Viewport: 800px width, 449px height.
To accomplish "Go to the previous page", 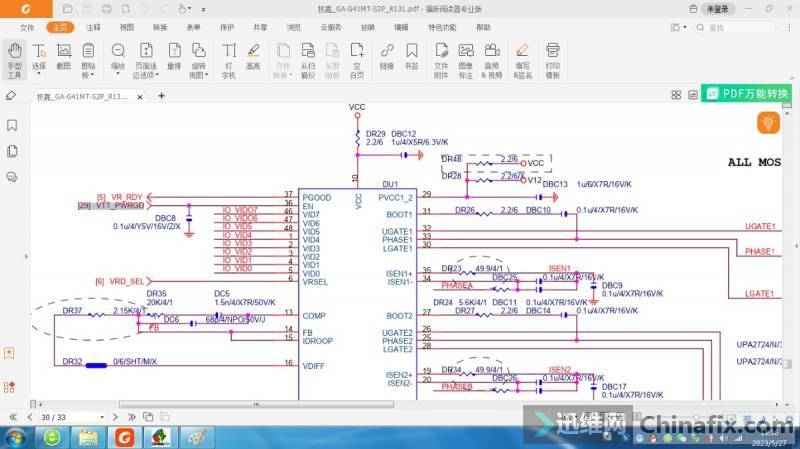I will click(30, 417).
